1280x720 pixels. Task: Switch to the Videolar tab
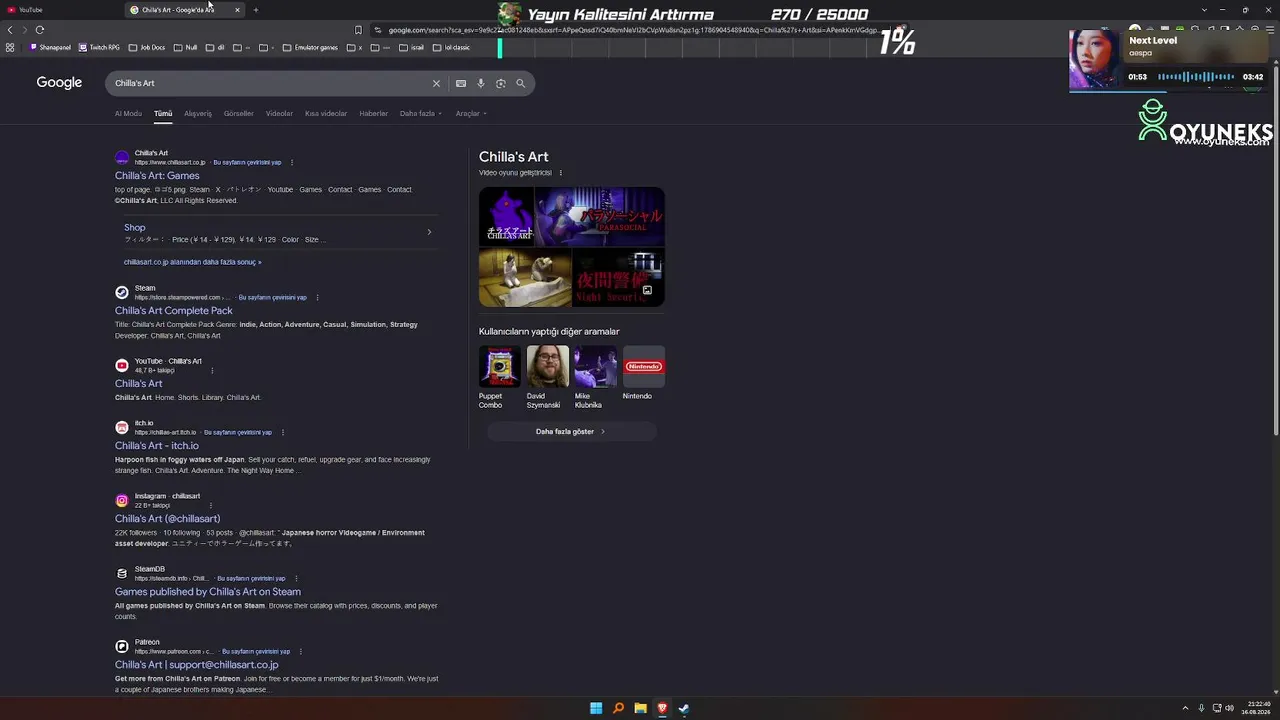click(279, 113)
